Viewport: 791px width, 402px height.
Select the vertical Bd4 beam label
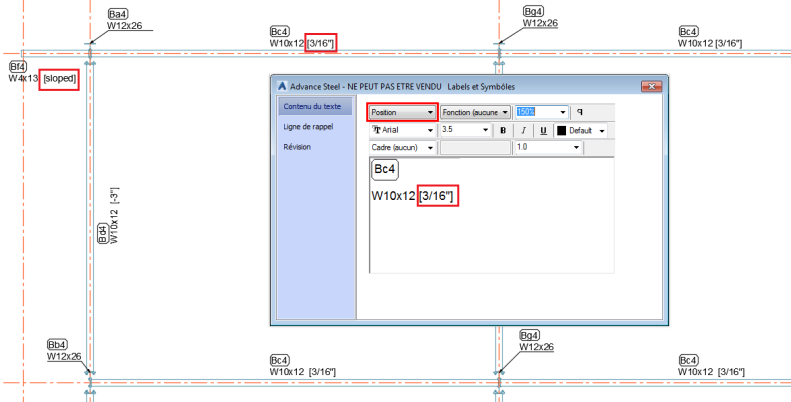(102, 234)
